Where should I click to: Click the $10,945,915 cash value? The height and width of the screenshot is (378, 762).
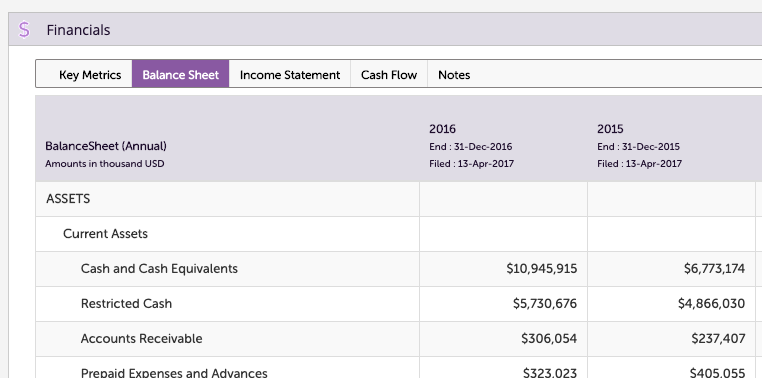pos(541,269)
